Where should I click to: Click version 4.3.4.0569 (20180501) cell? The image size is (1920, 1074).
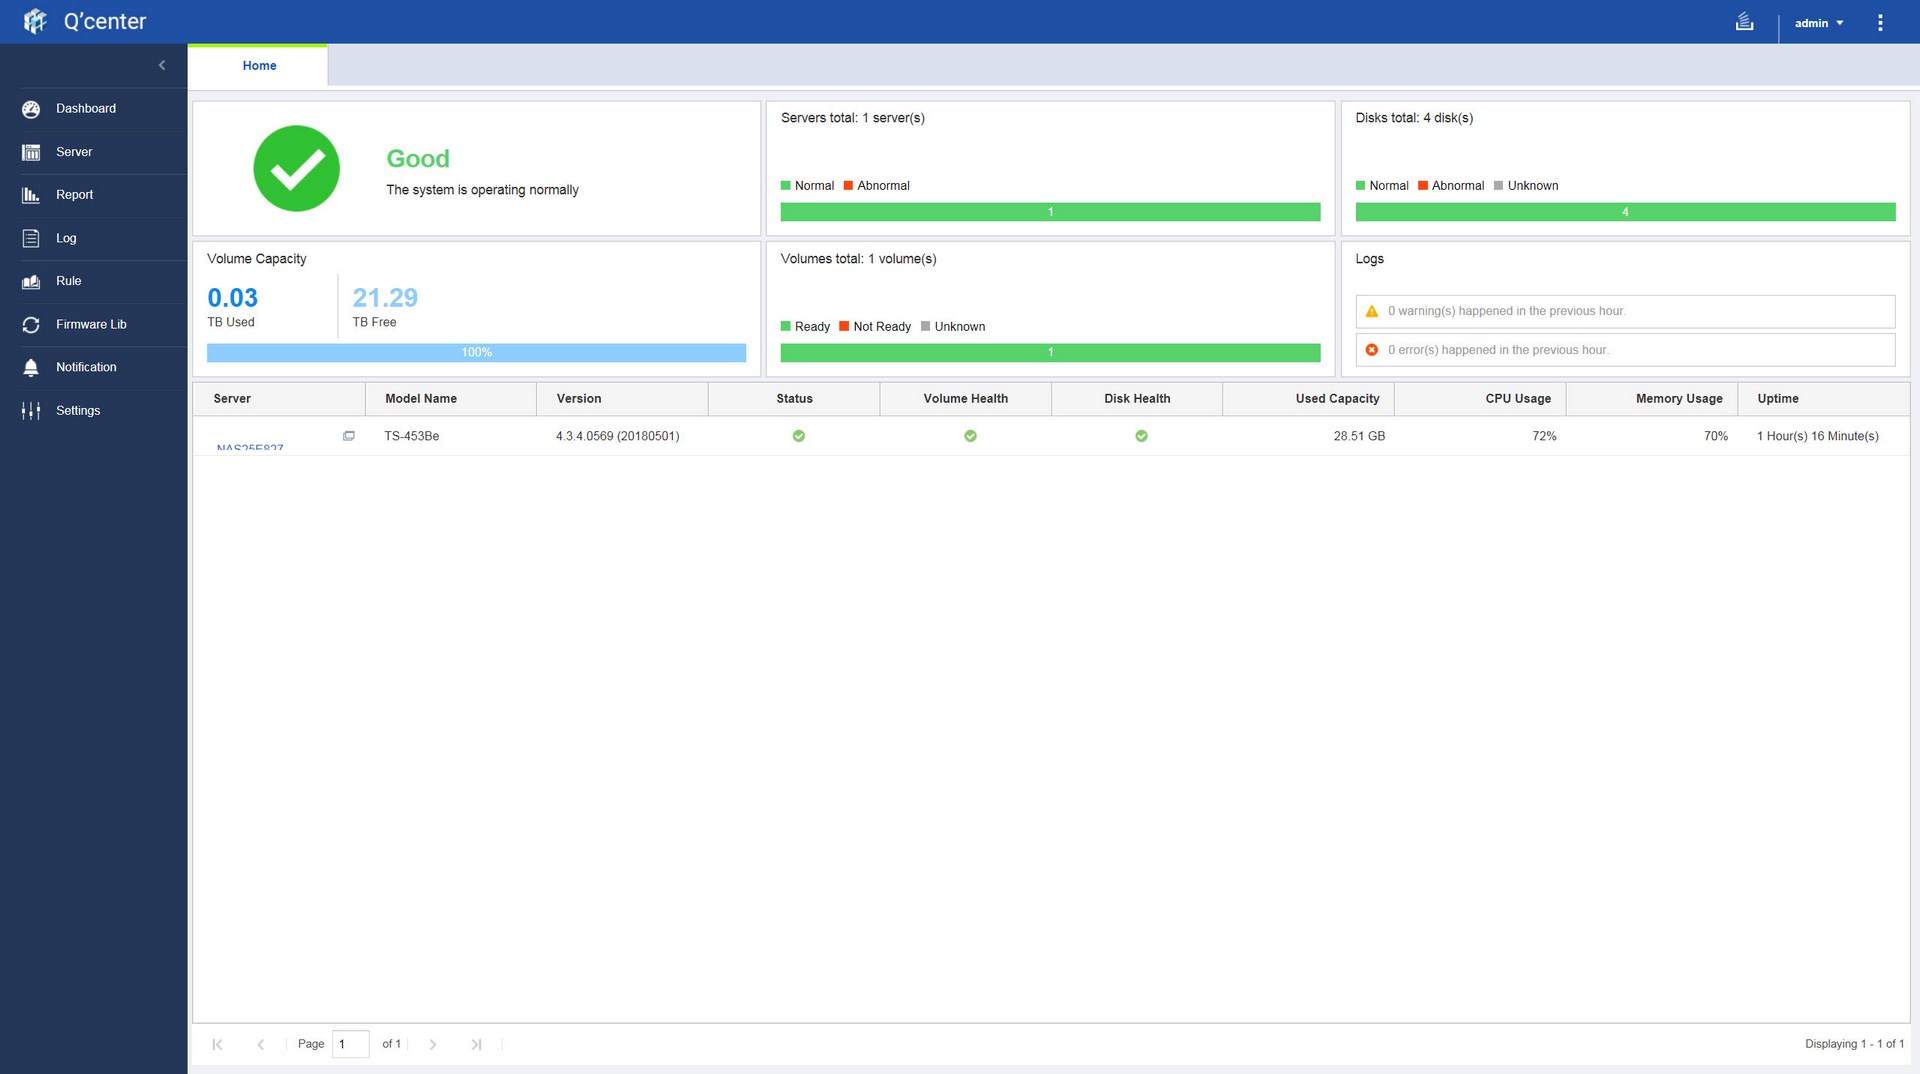618,437
